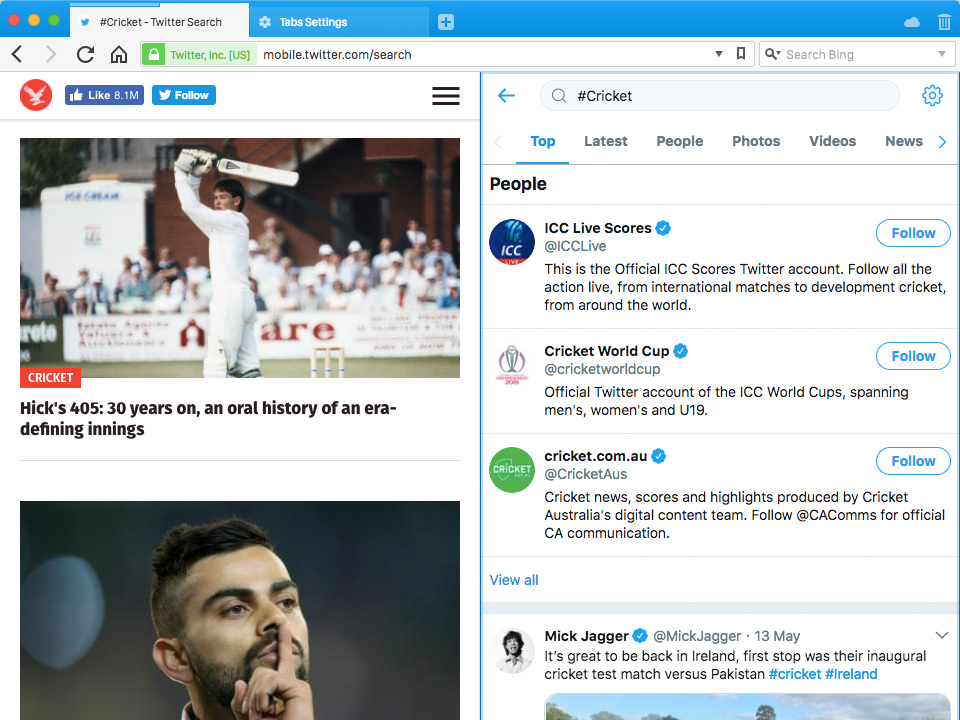Image resolution: width=960 pixels, height=720 pixels.
Task: Open the @MickJagger handle
Action: pos(697,636)
